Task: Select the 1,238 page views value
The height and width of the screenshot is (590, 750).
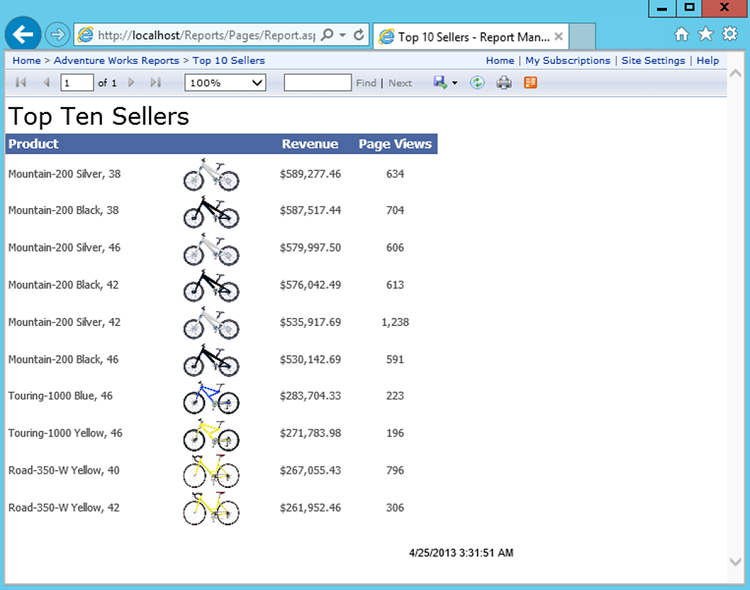Action: tap(395, 322)
